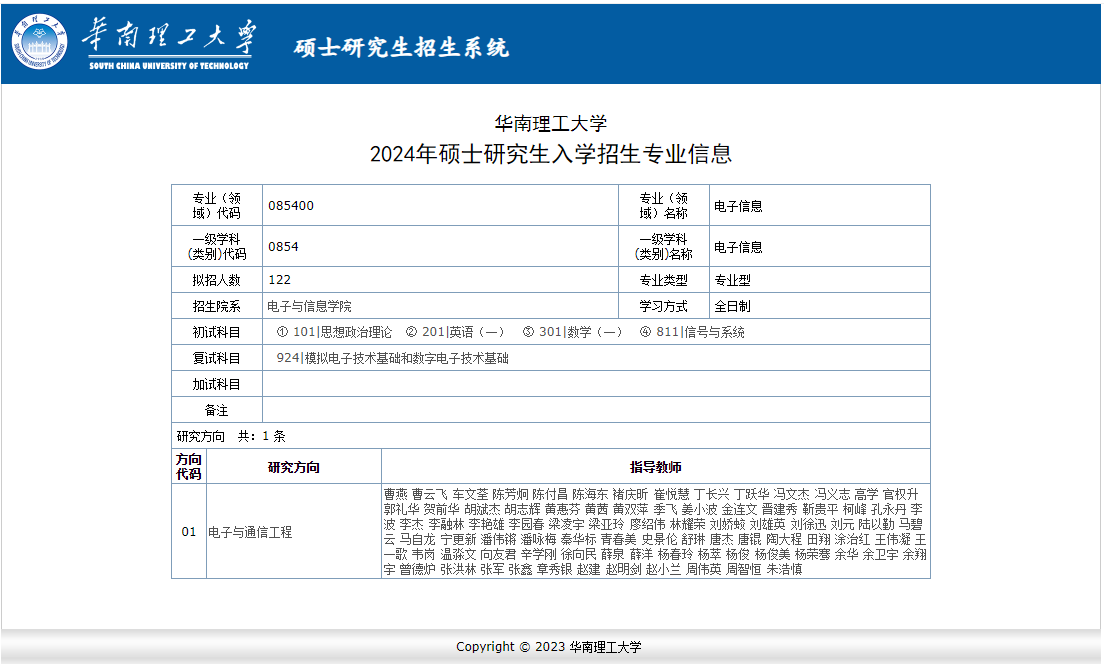Screen dimensions: 1104x670
Task: Click advisor name 曾德炉
Action: click(x=418, y=569)
